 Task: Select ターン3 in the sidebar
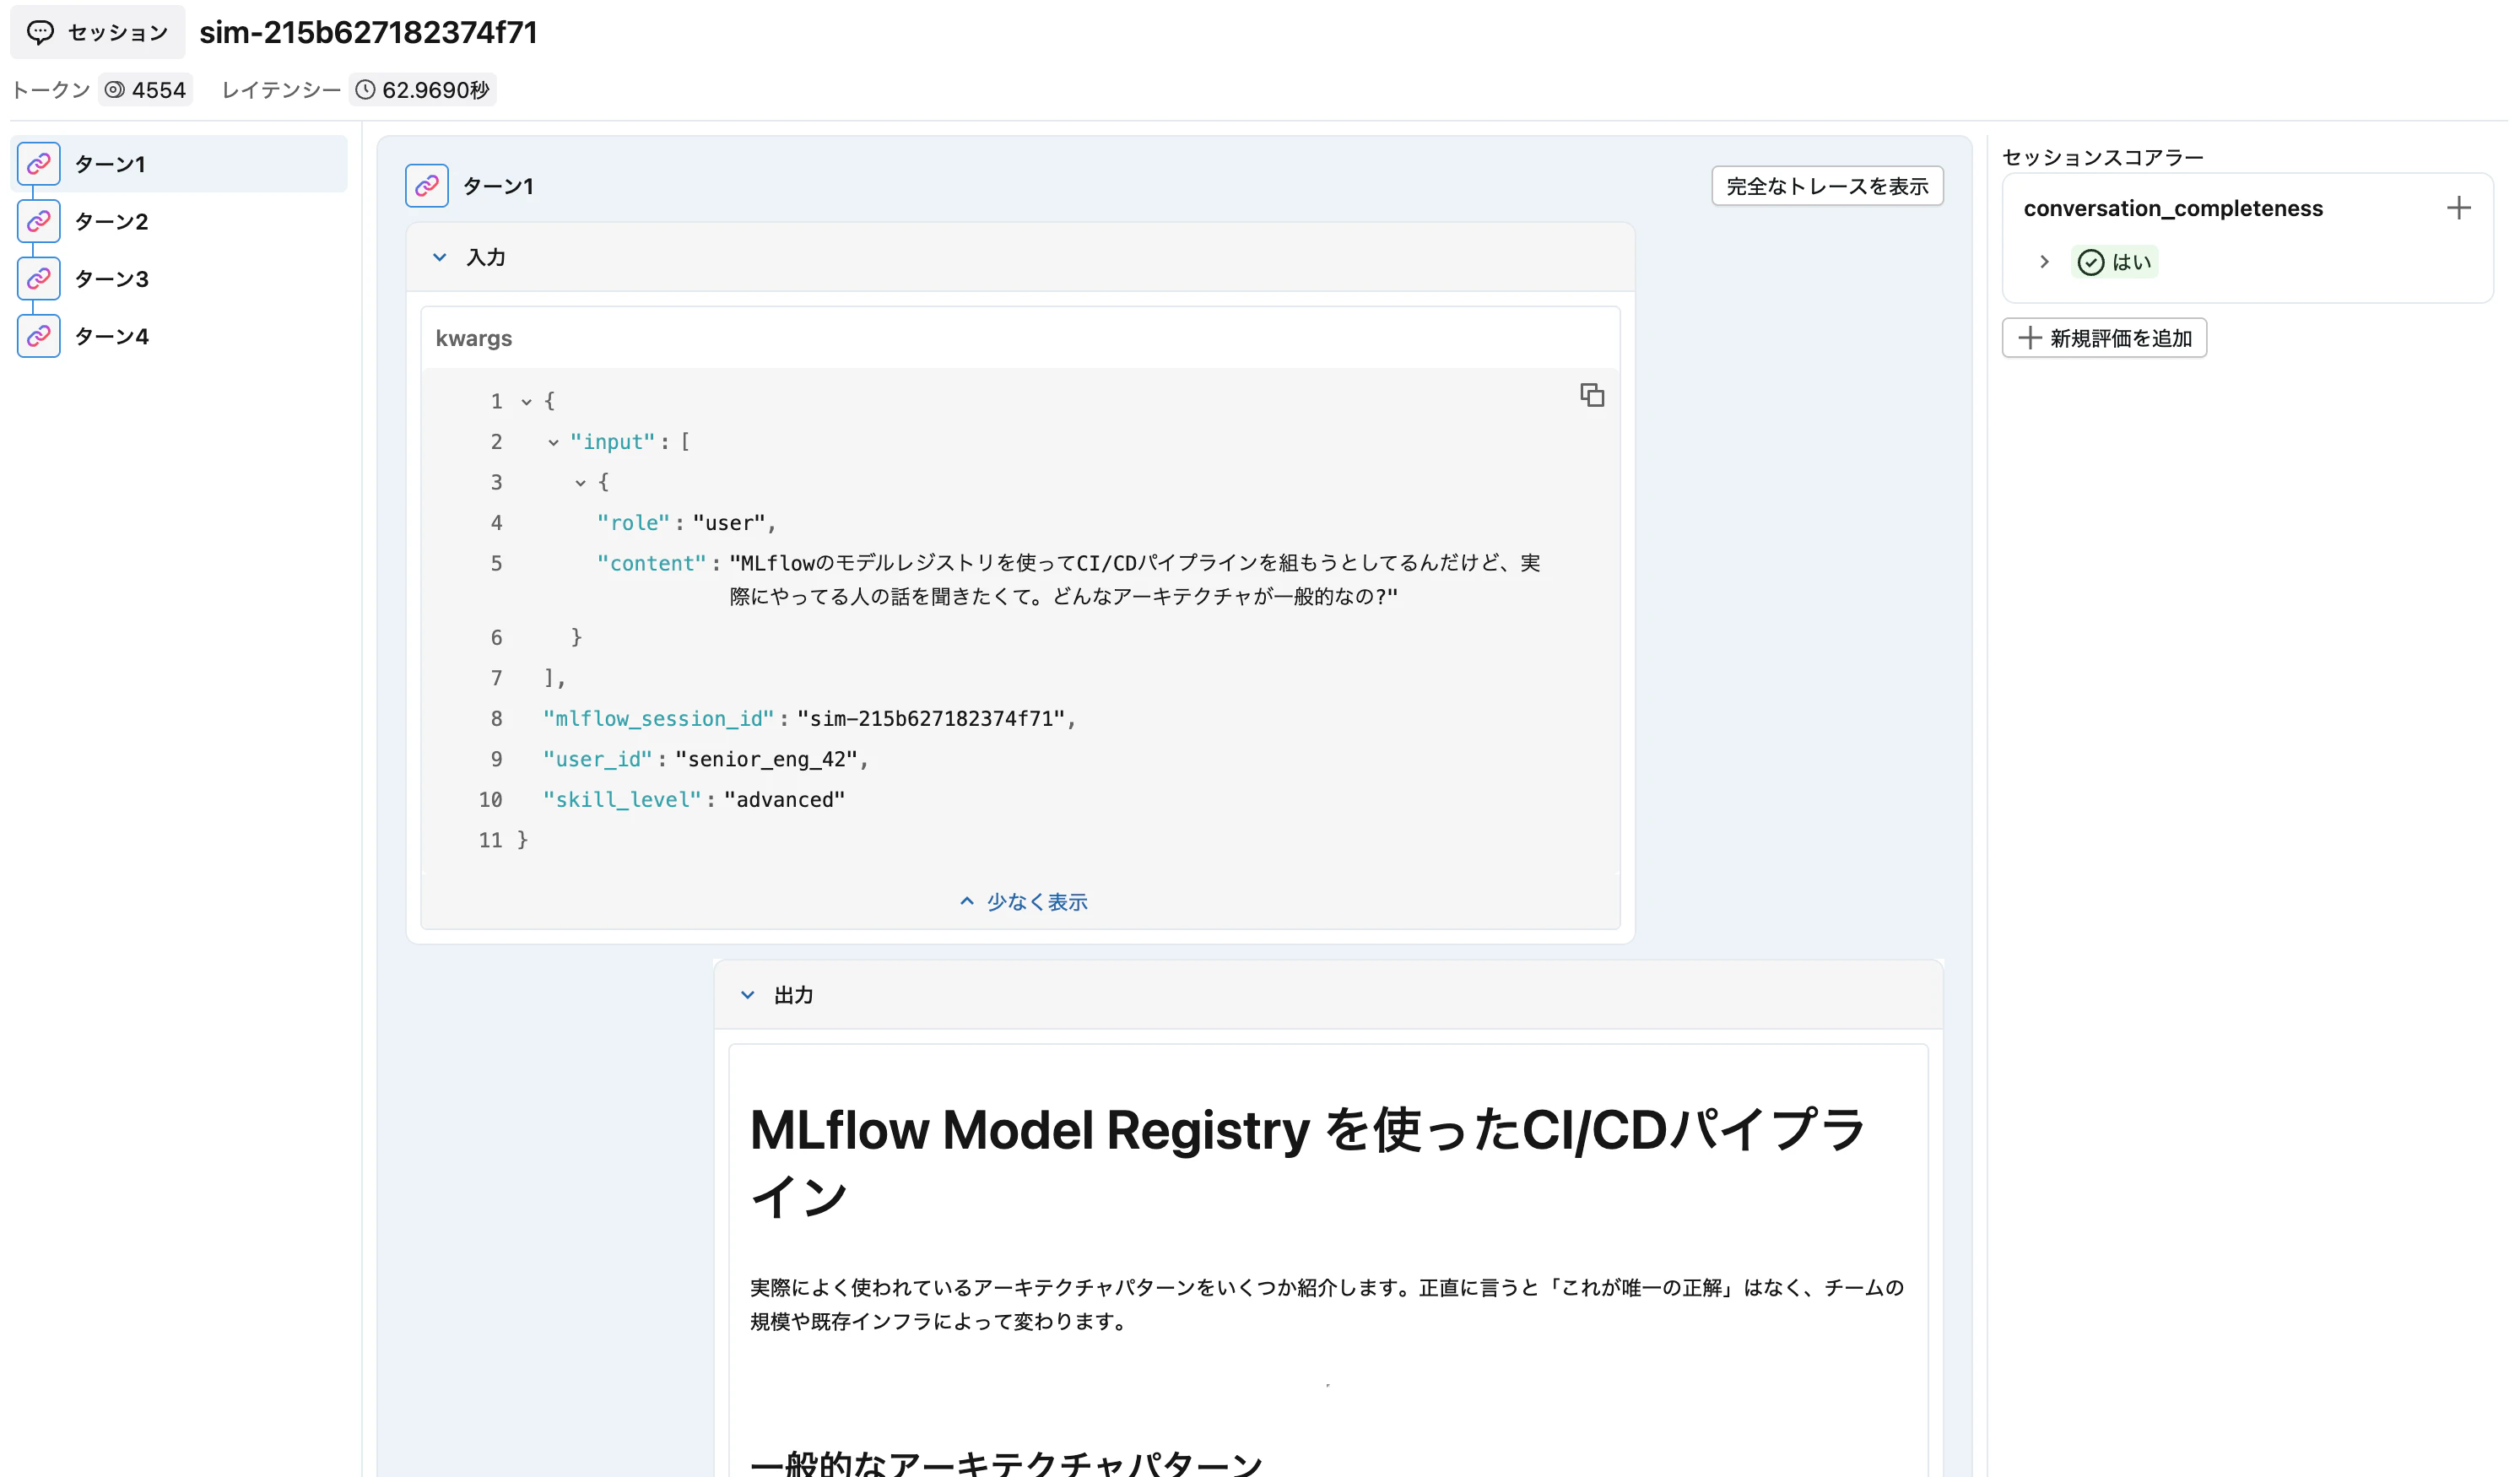point(113,278)
